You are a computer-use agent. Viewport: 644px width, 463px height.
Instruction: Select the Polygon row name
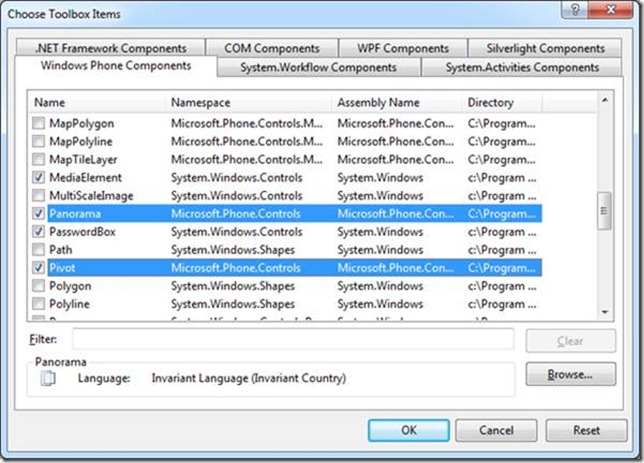pyautogui.click(x=70, y=286)
